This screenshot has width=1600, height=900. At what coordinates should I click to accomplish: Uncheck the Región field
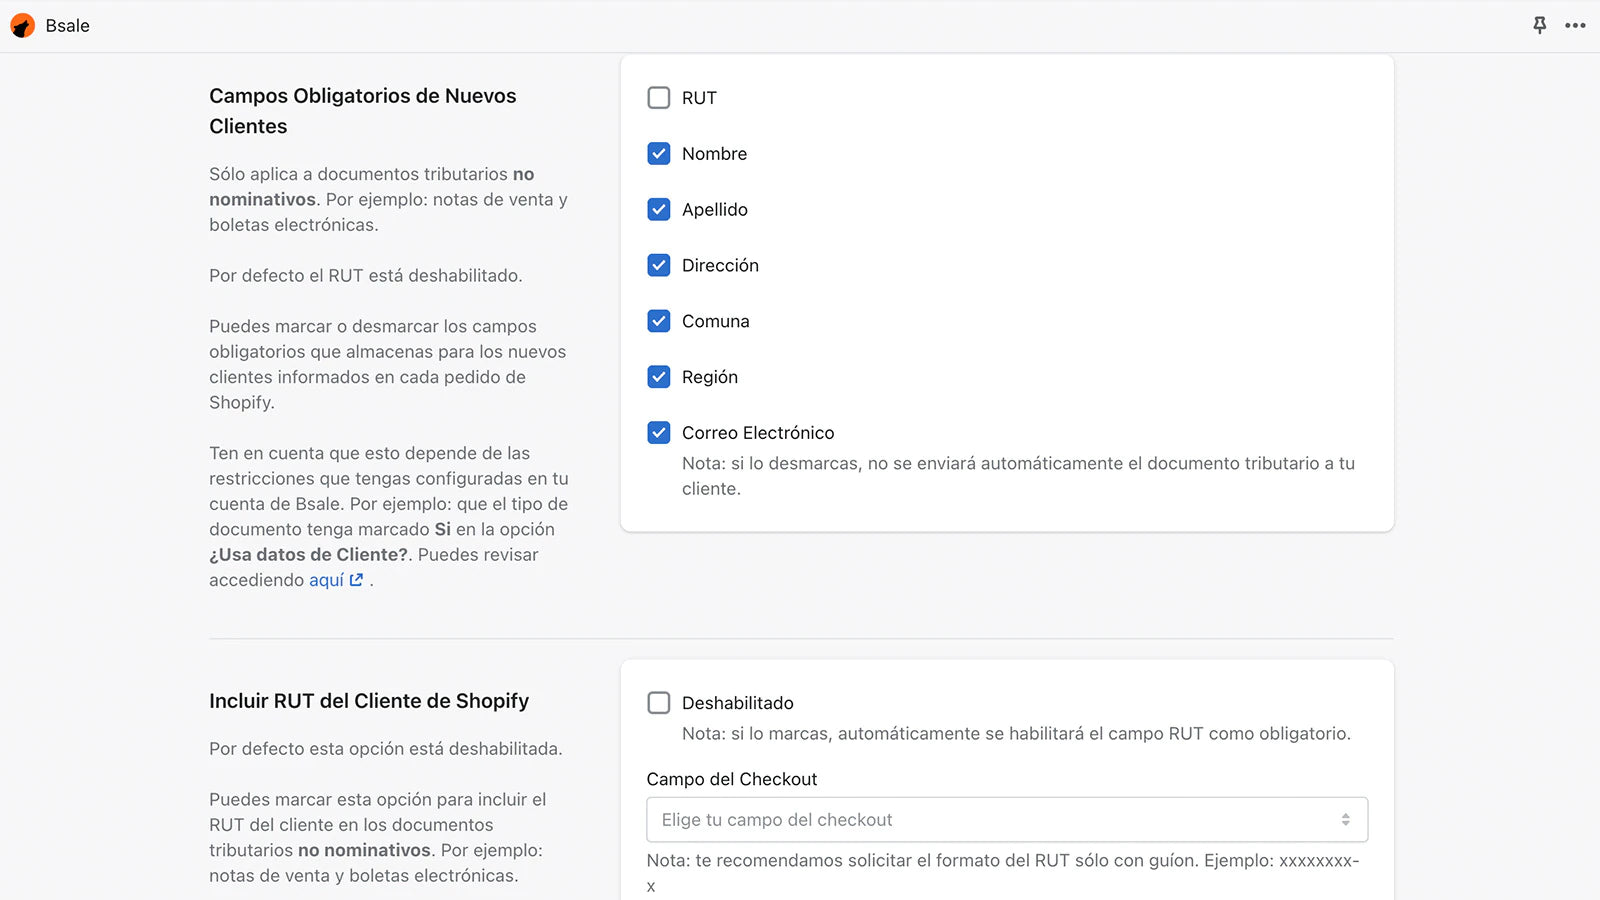[659, 377]
